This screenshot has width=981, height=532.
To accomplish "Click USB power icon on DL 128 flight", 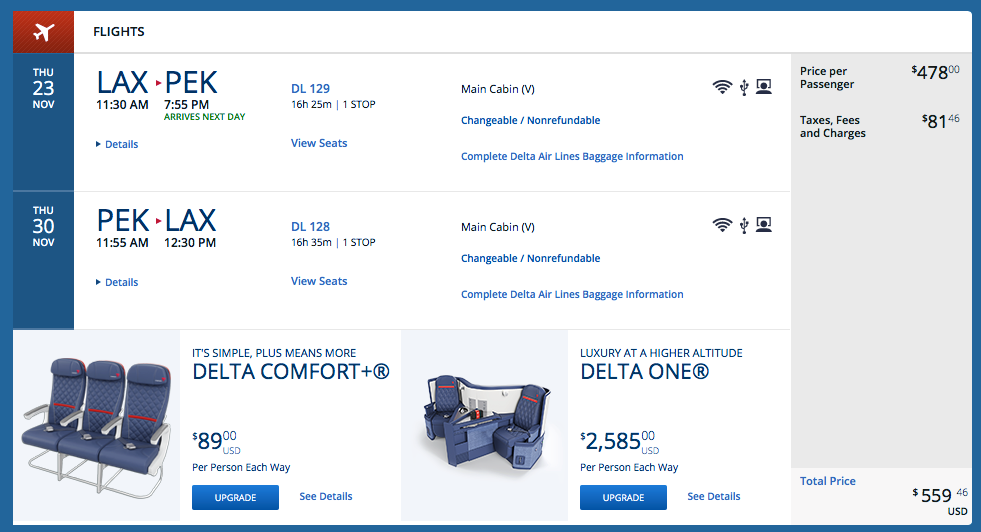I will pyautogui.click(x=744, y=225).
